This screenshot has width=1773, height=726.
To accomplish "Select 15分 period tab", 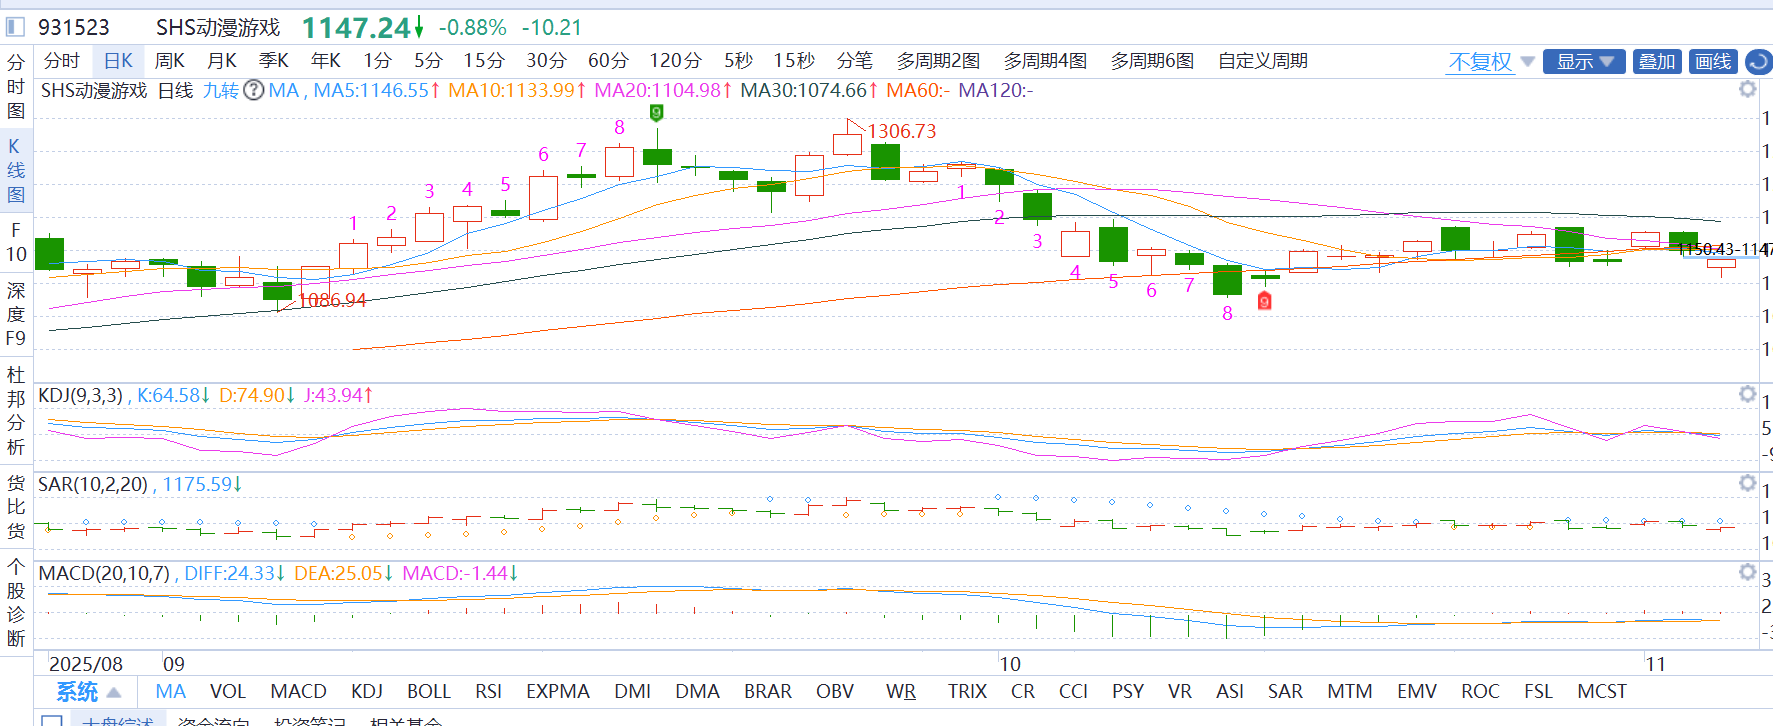I will click(484, 61).
